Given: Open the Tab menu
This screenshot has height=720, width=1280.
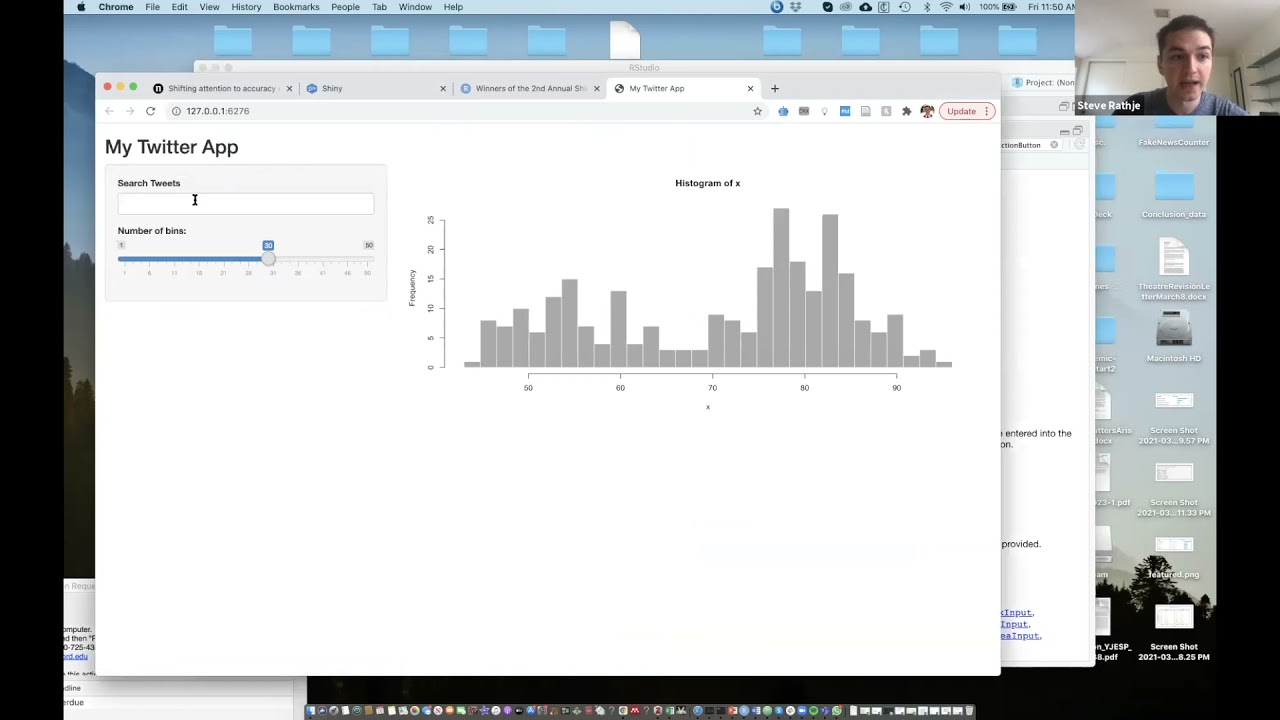Looking at the screenshot, I should 379,7.
